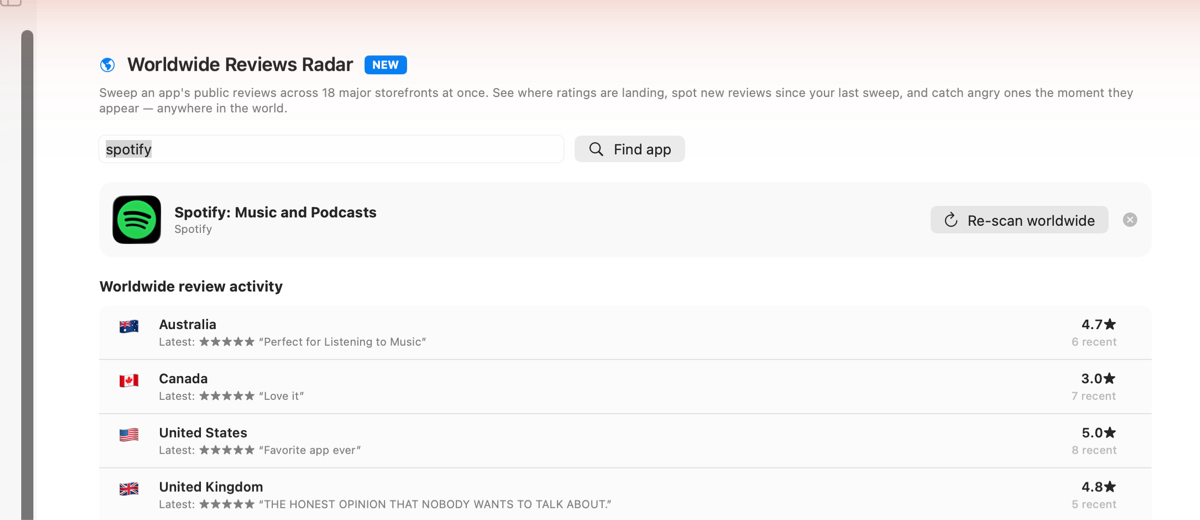The width and height of the screenshot is (1200, 520).
Task: Open the Canada row
Action: 625,387
